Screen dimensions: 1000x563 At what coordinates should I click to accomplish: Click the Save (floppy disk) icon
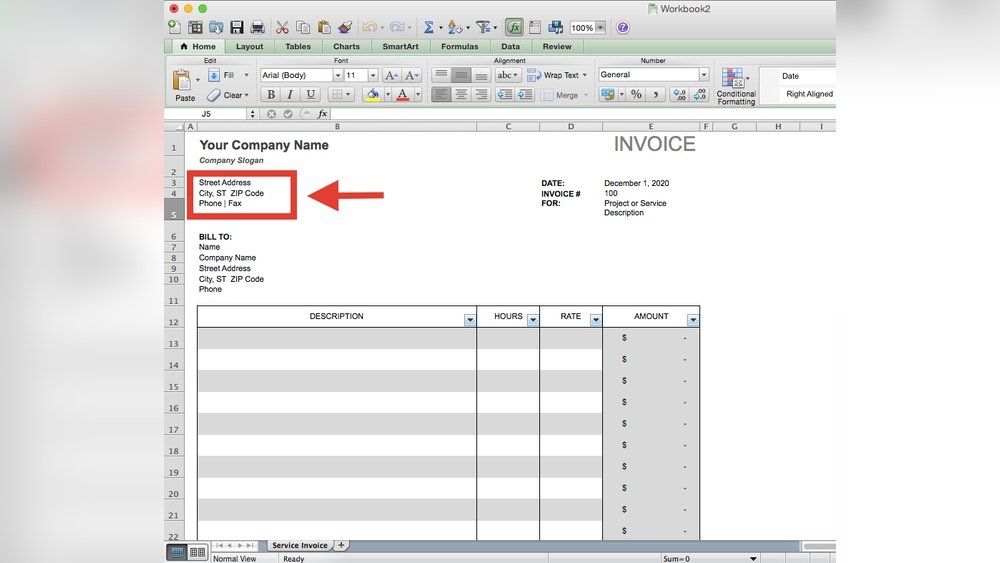pos(237,28)
